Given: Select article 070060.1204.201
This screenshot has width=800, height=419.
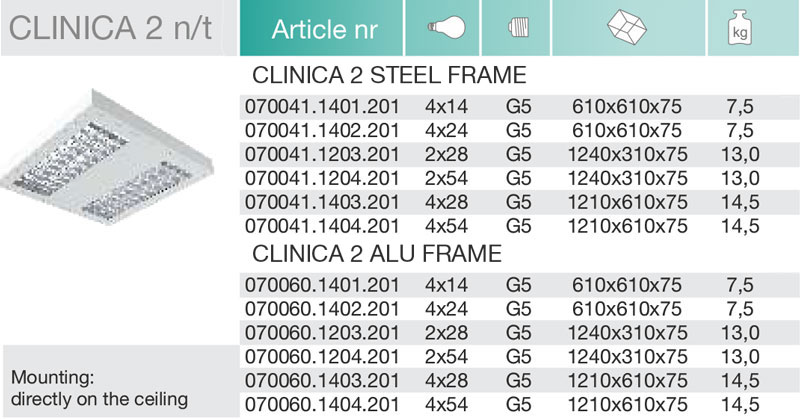Looking at the screenshot, I should tap(322, 357).
